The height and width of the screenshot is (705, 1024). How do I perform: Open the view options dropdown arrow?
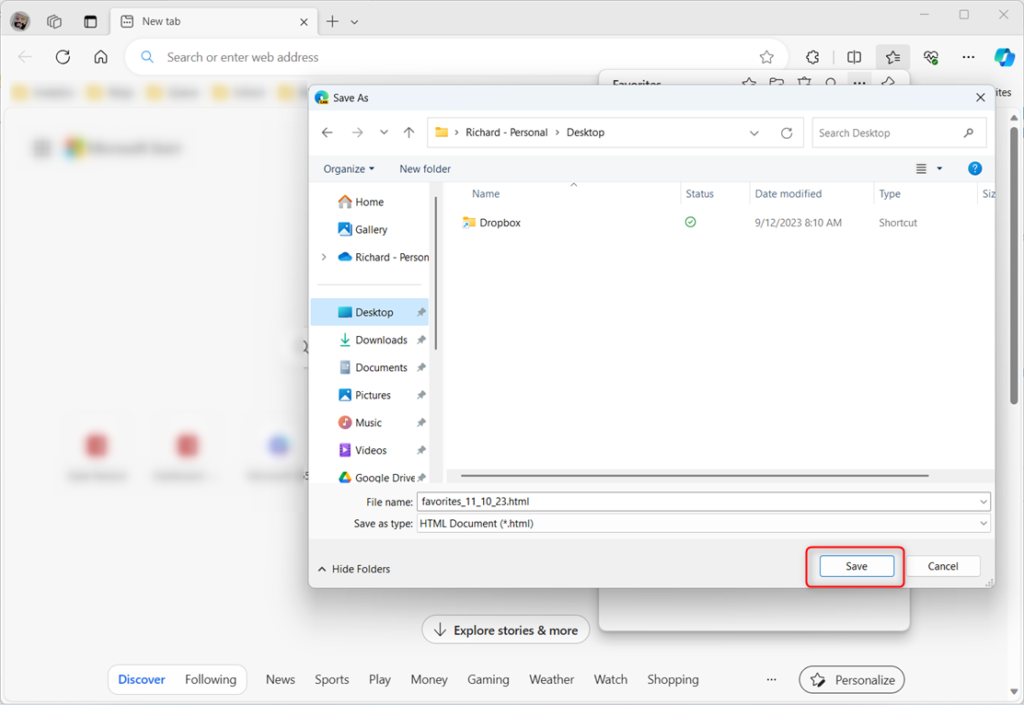[940, 169]
